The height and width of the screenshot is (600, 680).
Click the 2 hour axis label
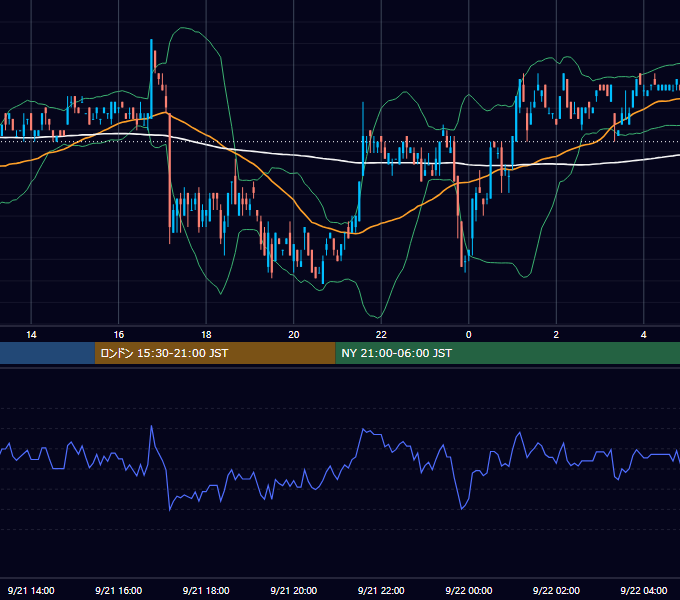click(556, 335)
